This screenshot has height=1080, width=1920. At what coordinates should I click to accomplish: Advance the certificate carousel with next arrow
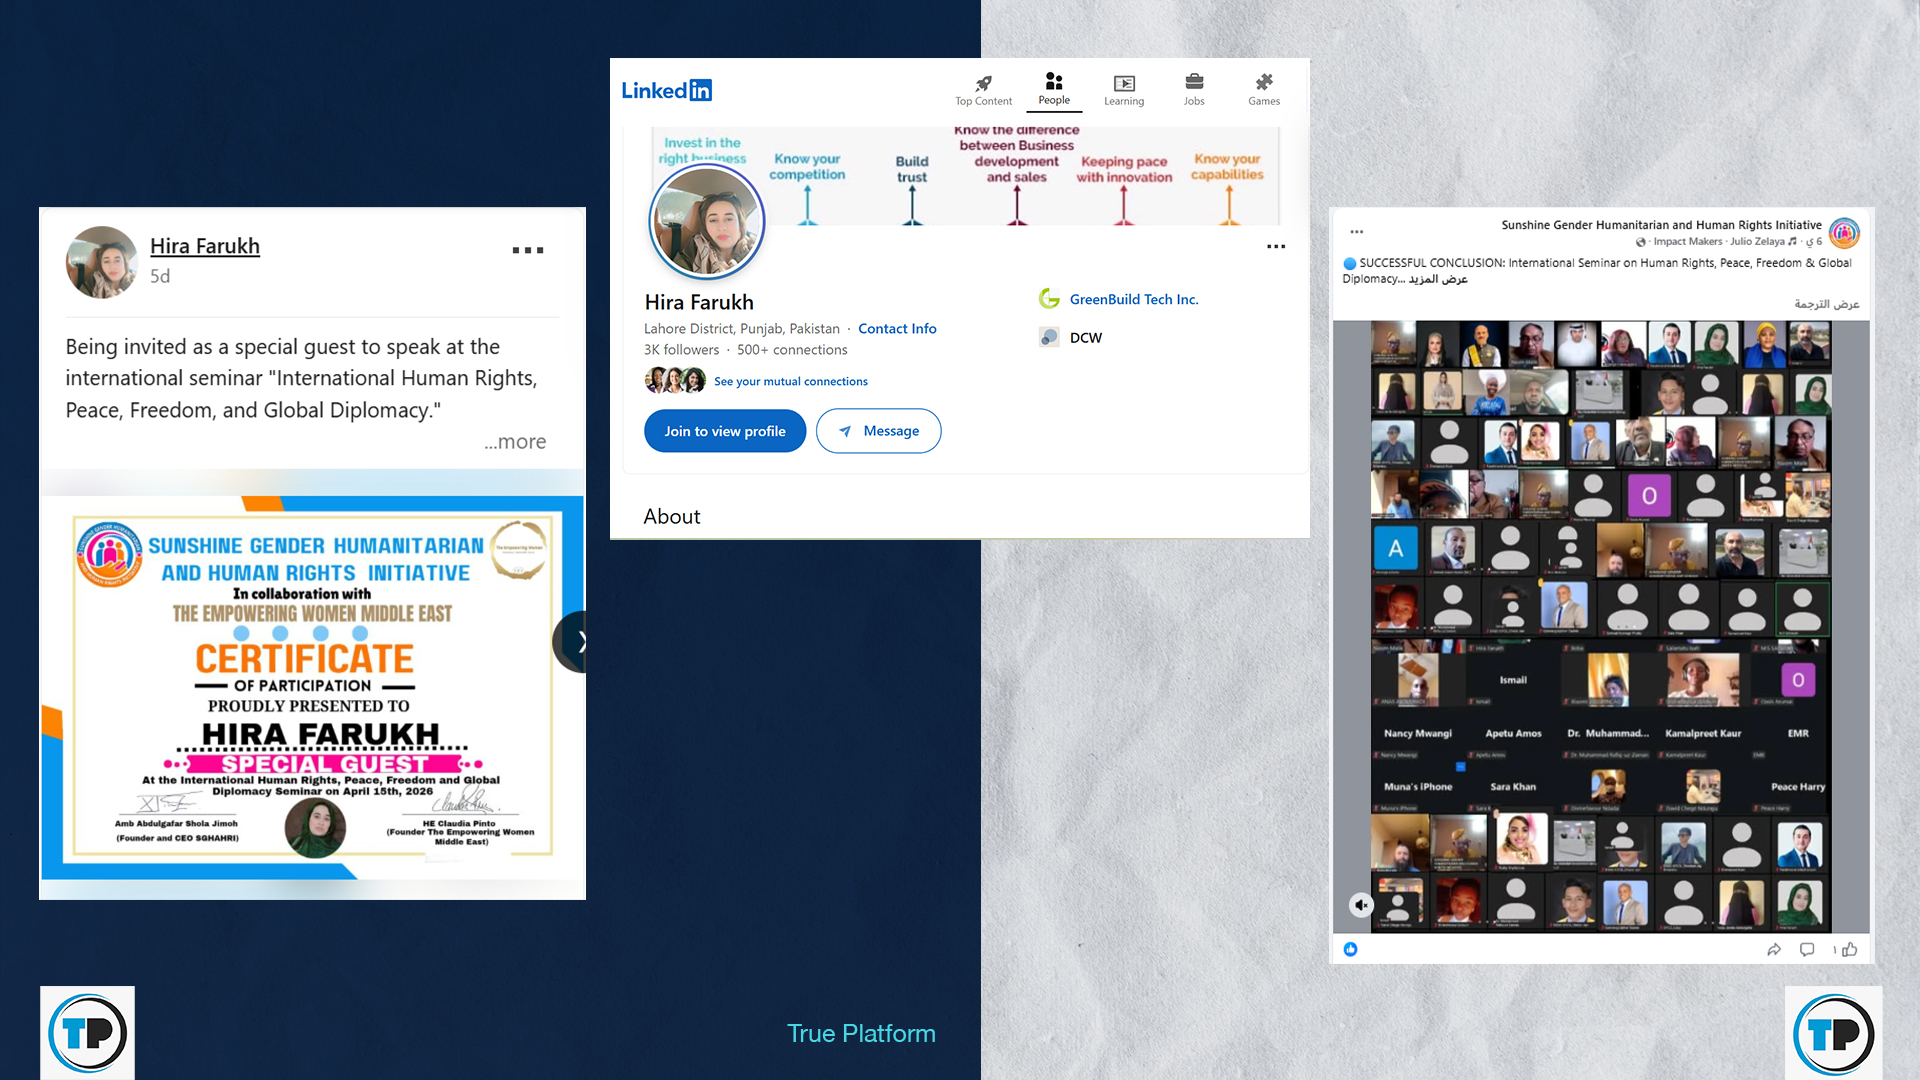coord(576,642)
